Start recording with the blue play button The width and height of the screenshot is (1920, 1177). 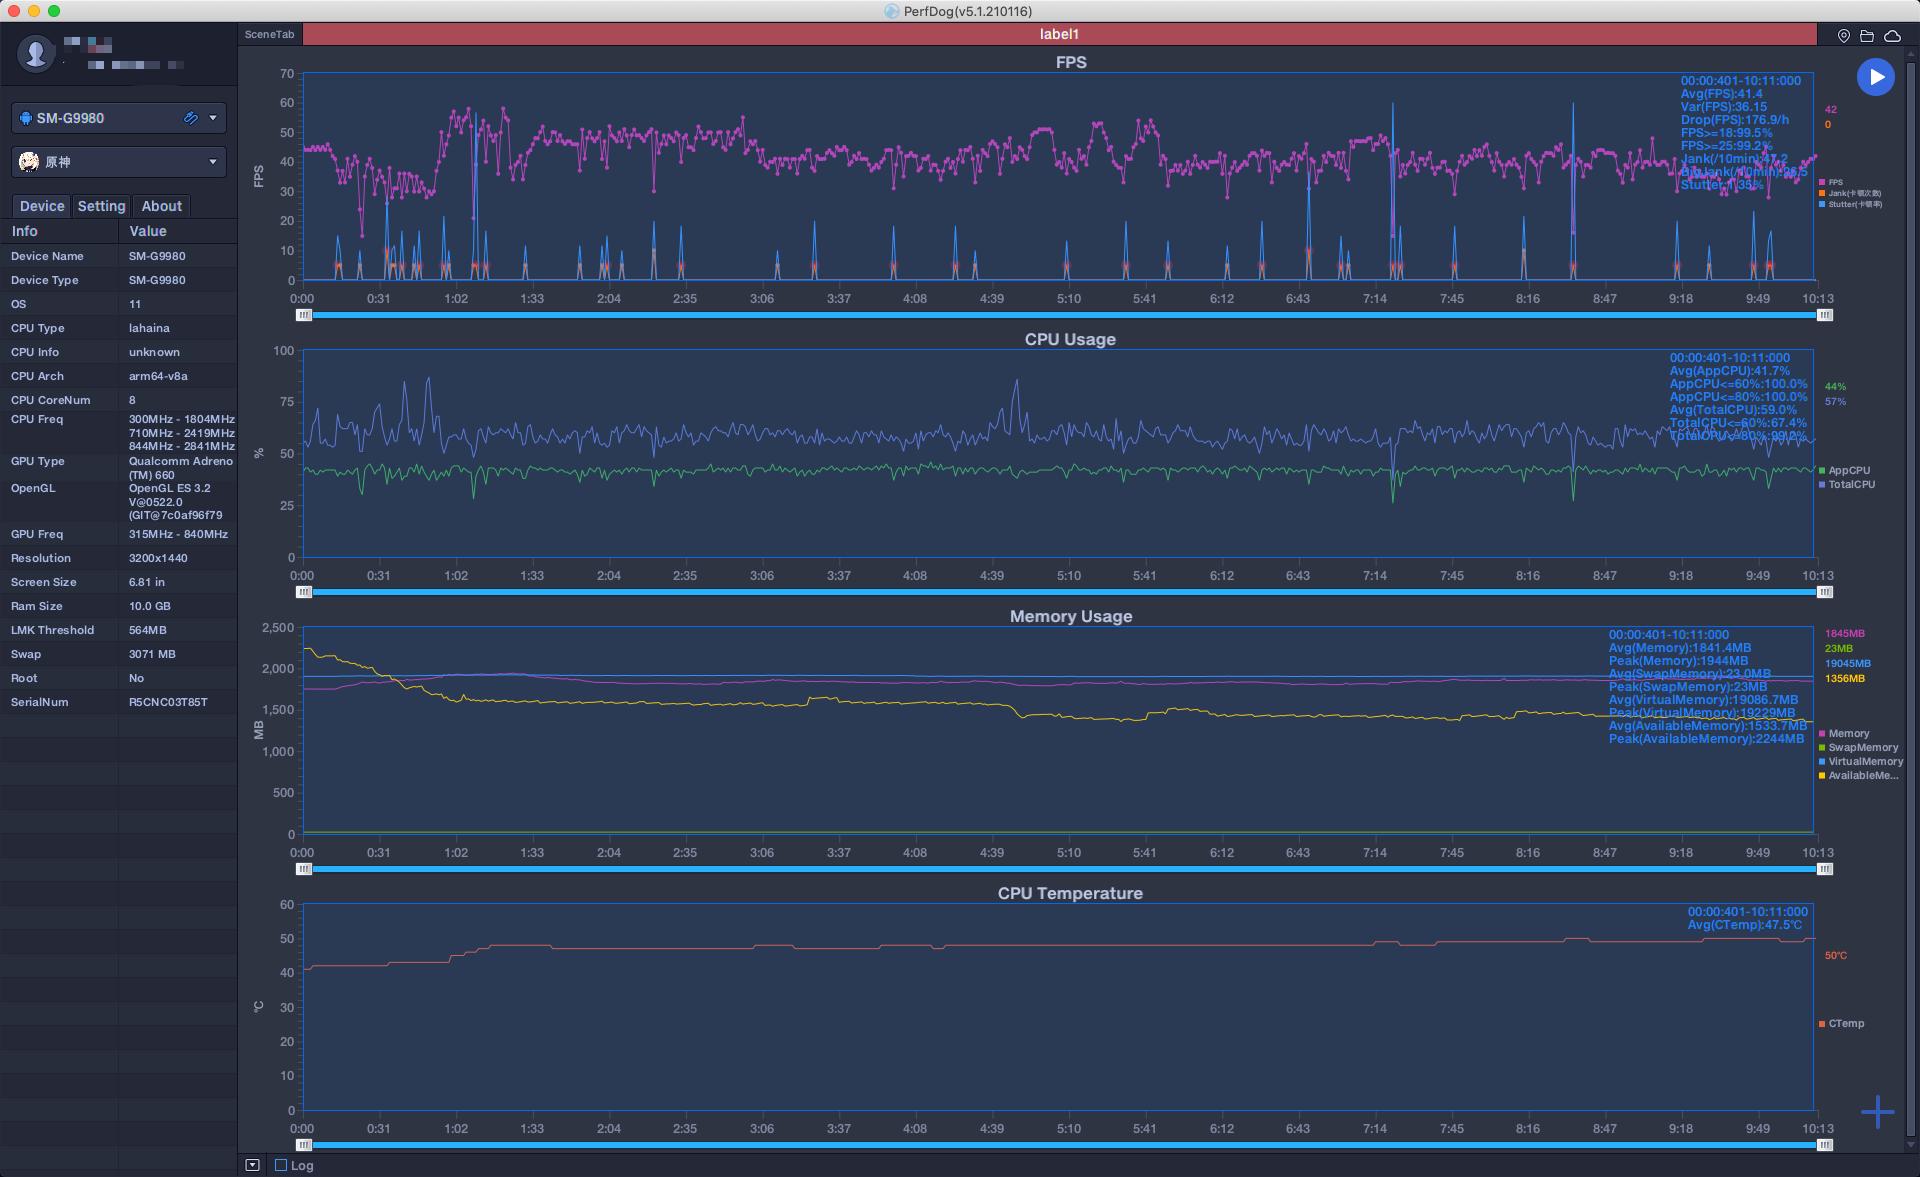pyautogui.click(x=1875, y=77)
